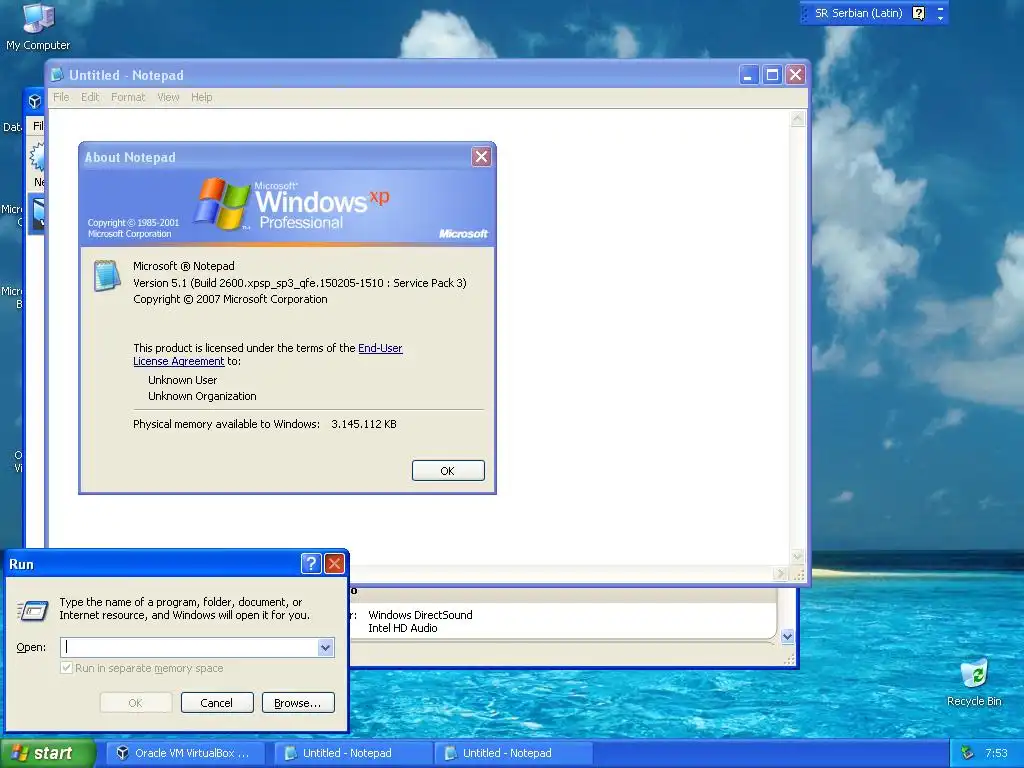Select the SR Serbian (Latin) language indicator

point(858,13)
